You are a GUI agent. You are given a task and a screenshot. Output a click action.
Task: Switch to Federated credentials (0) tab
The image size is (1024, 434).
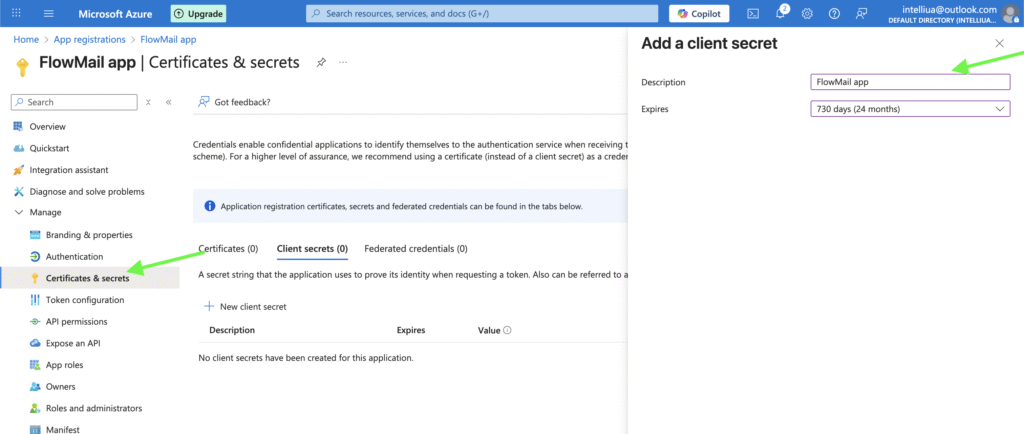[x=416, y=249]
